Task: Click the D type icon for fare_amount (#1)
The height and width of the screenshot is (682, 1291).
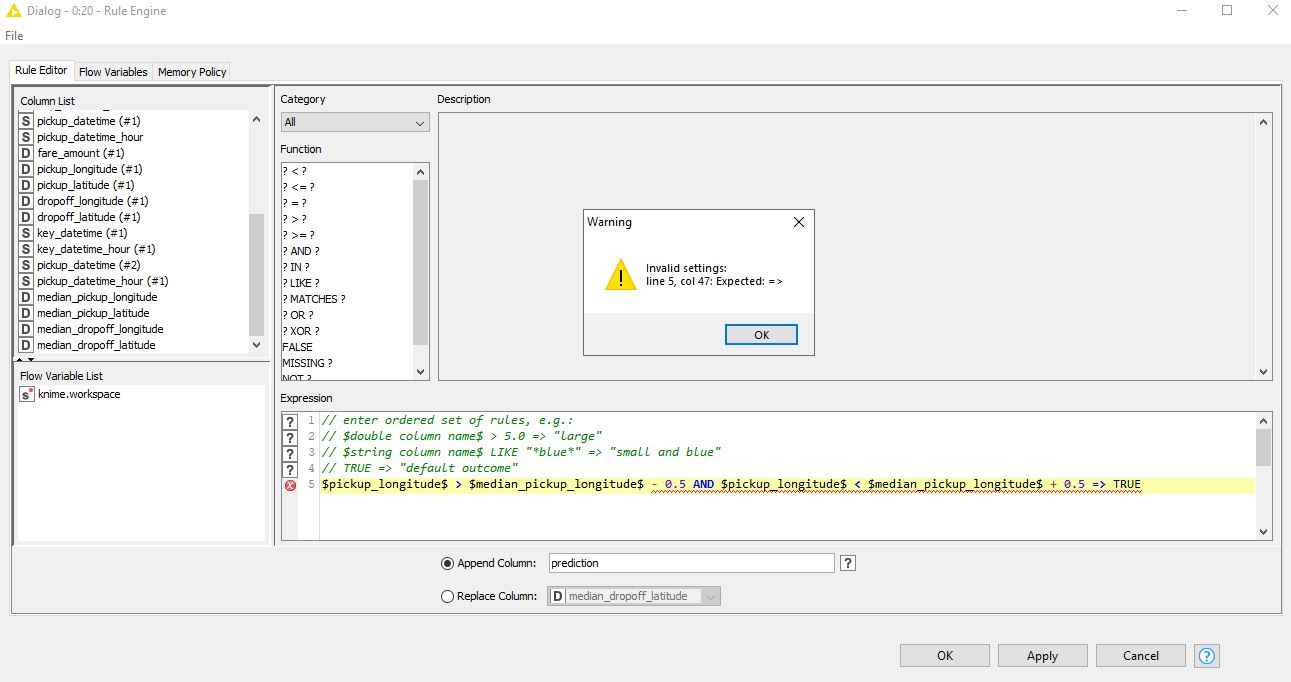Action: (x=27, y=153)
